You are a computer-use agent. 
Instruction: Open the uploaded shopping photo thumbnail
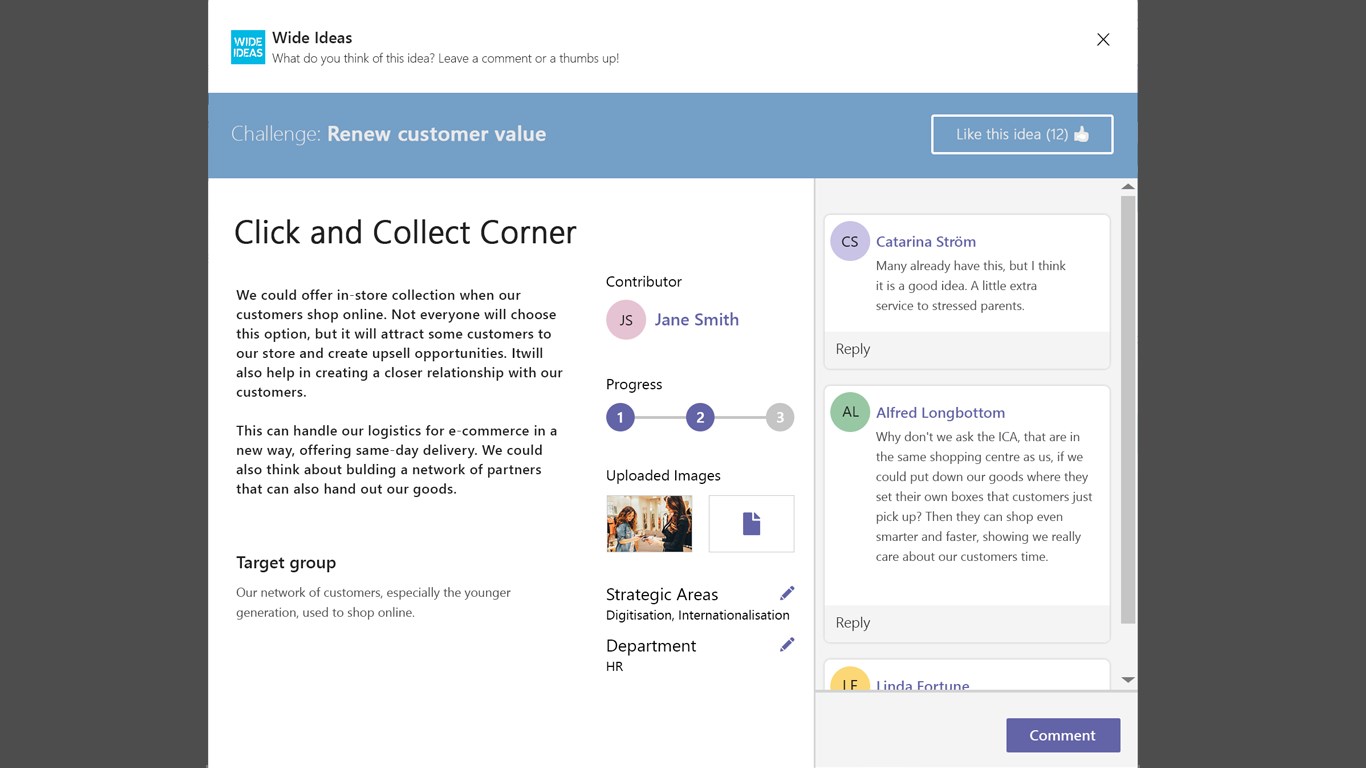[649, 523]
